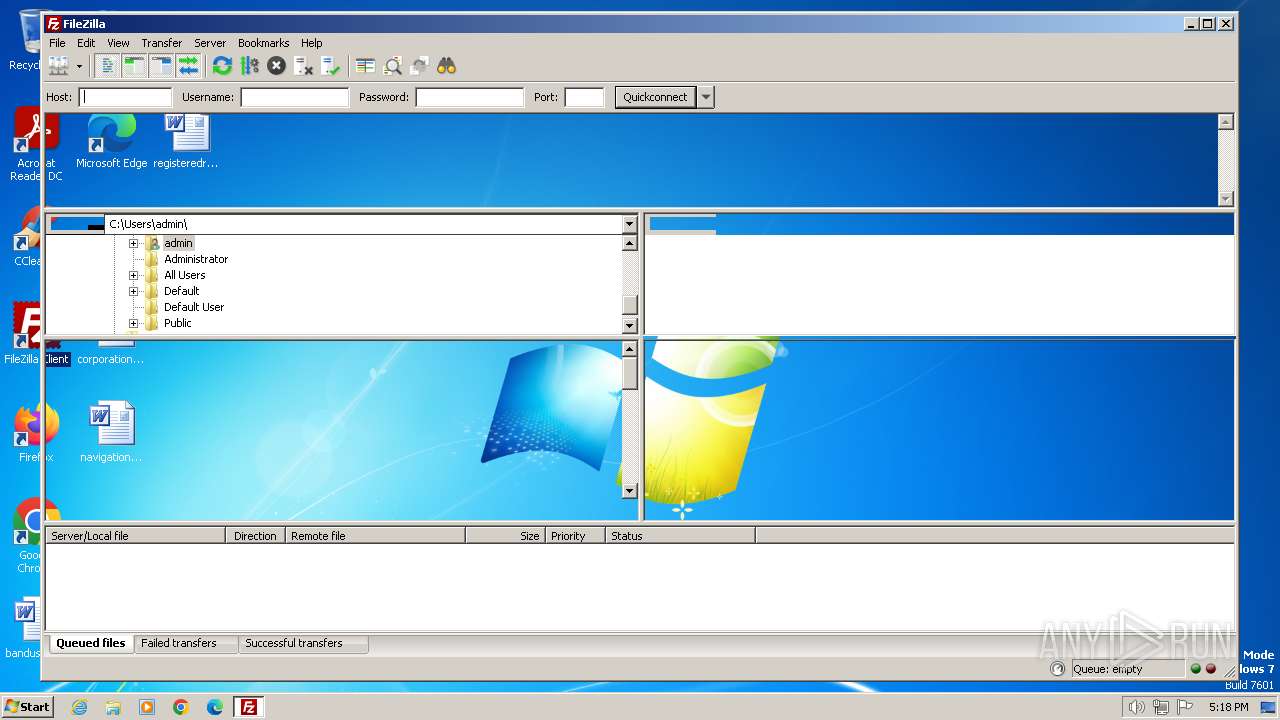Expand the admin folder node
Screen dimensions: 1280x720
click(133, 243)
